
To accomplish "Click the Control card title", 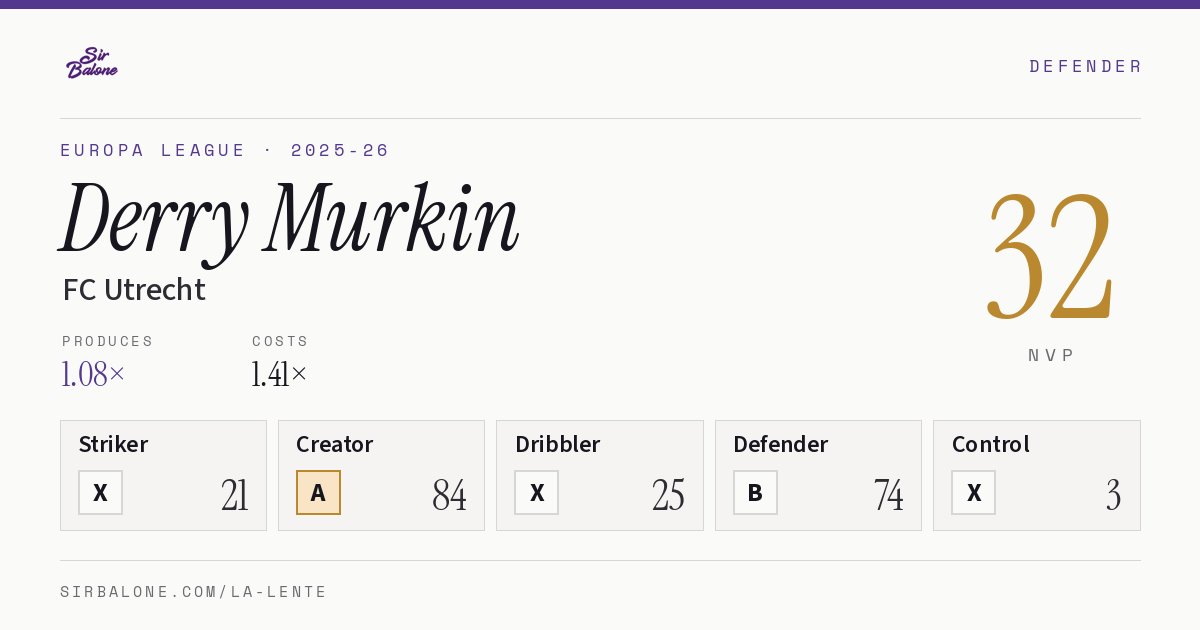I will [991, 444].
